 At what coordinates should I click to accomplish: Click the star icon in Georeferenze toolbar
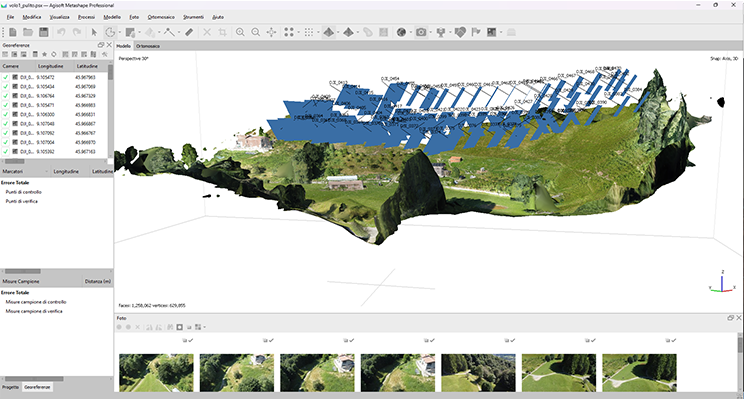click(x=45, y=55)
